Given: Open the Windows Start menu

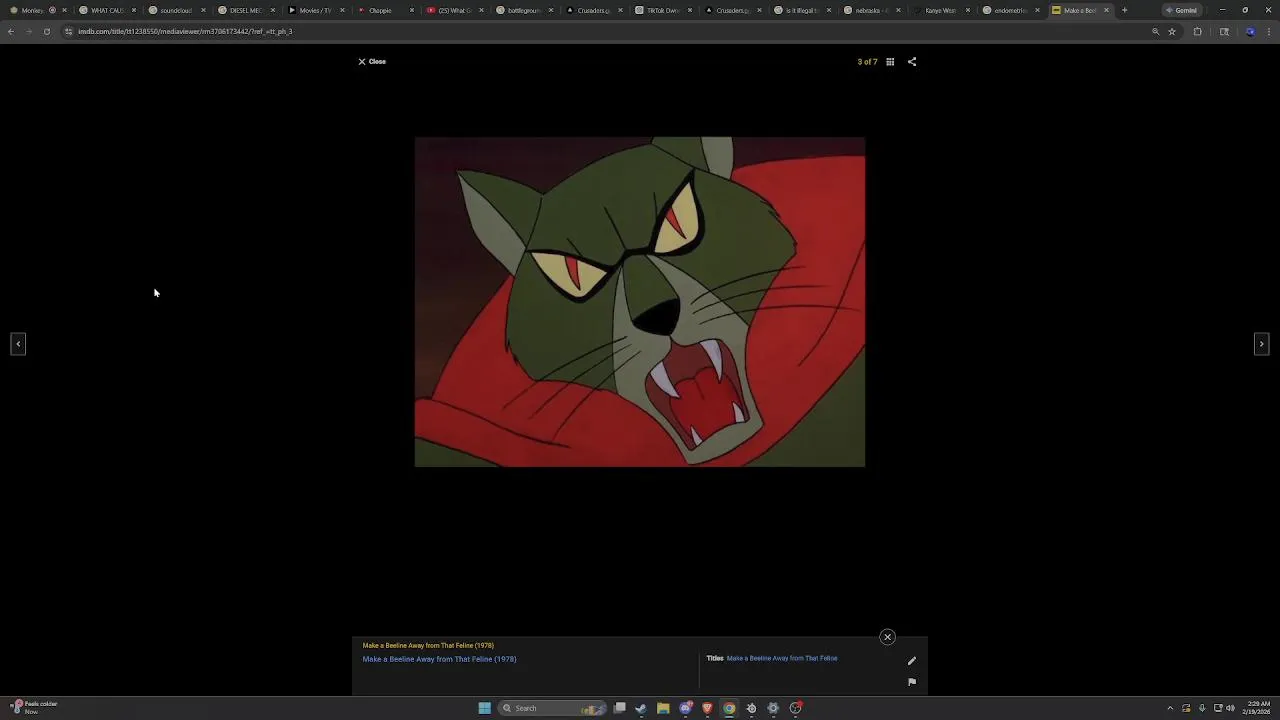Looking at the screenshot, I should pyautogui.click(x=484, y=708).
